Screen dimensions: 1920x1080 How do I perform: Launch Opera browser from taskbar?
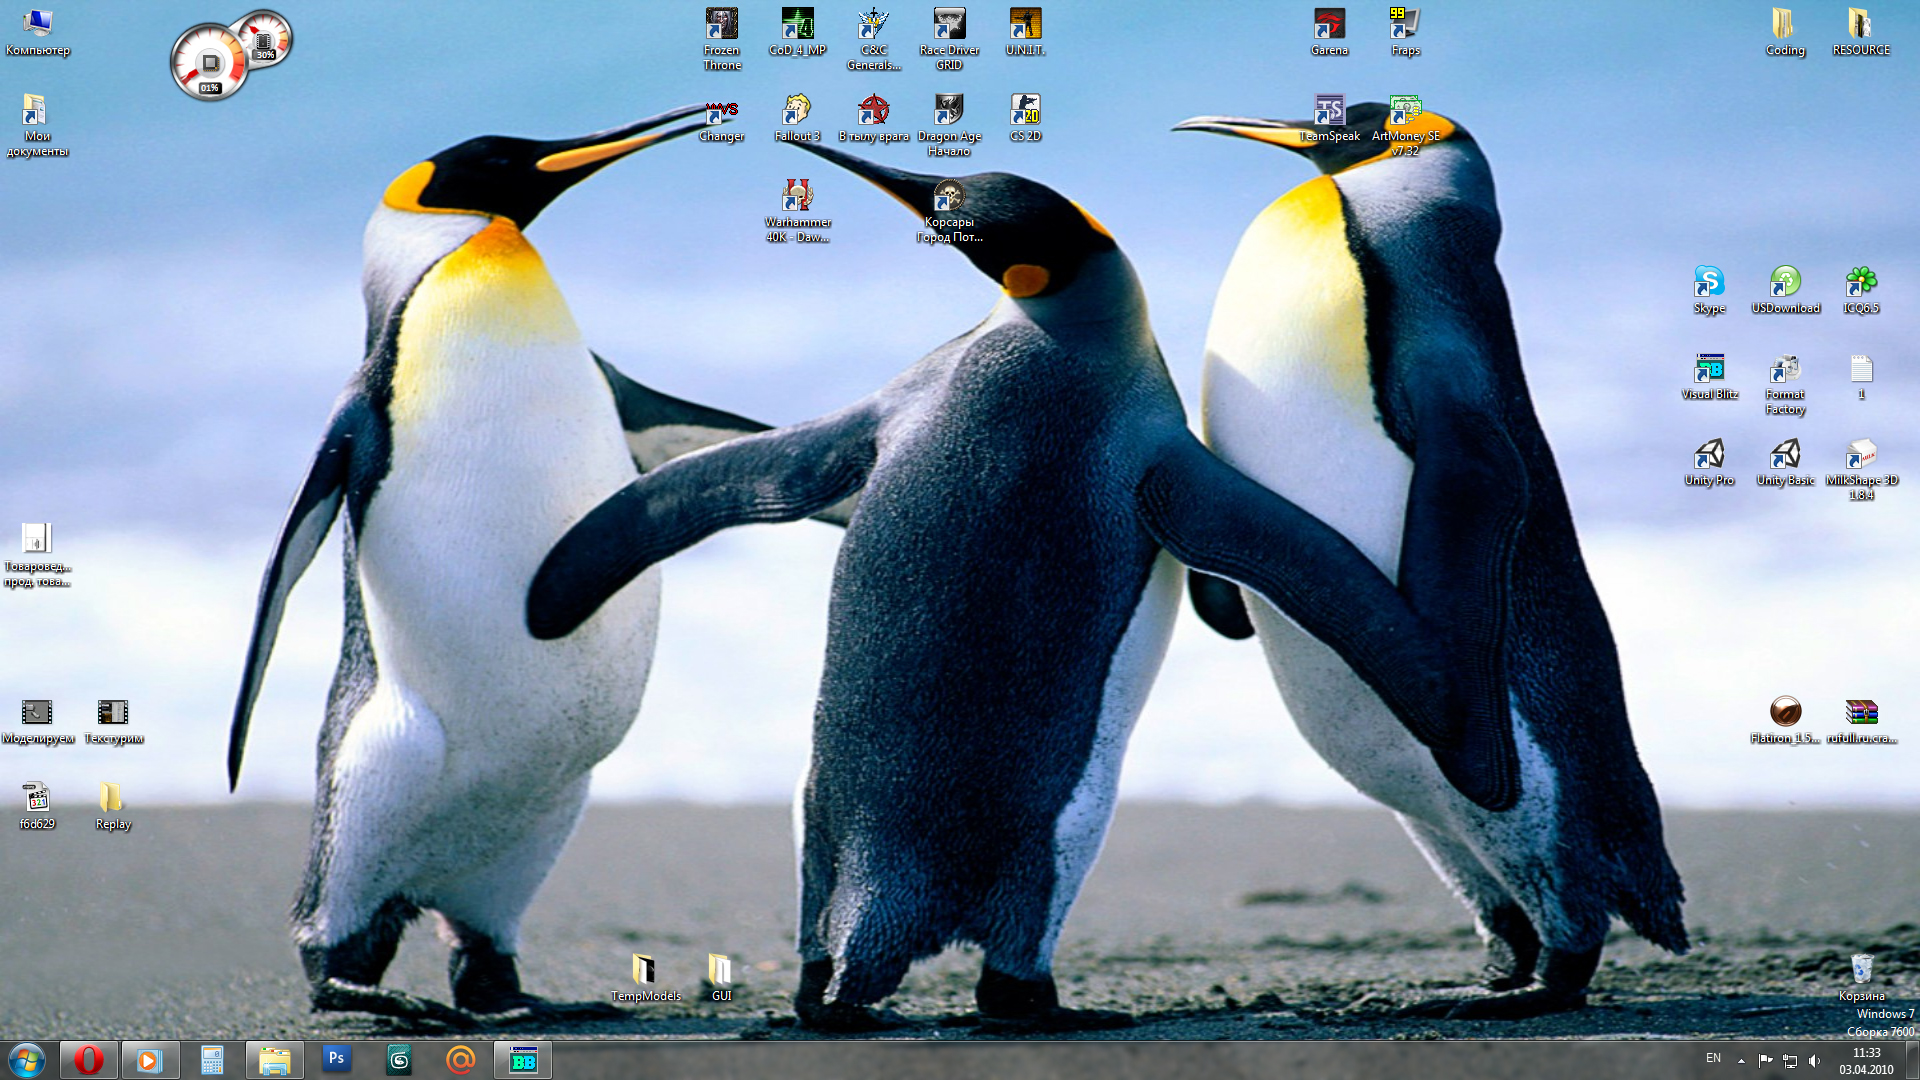[89, 1059]
